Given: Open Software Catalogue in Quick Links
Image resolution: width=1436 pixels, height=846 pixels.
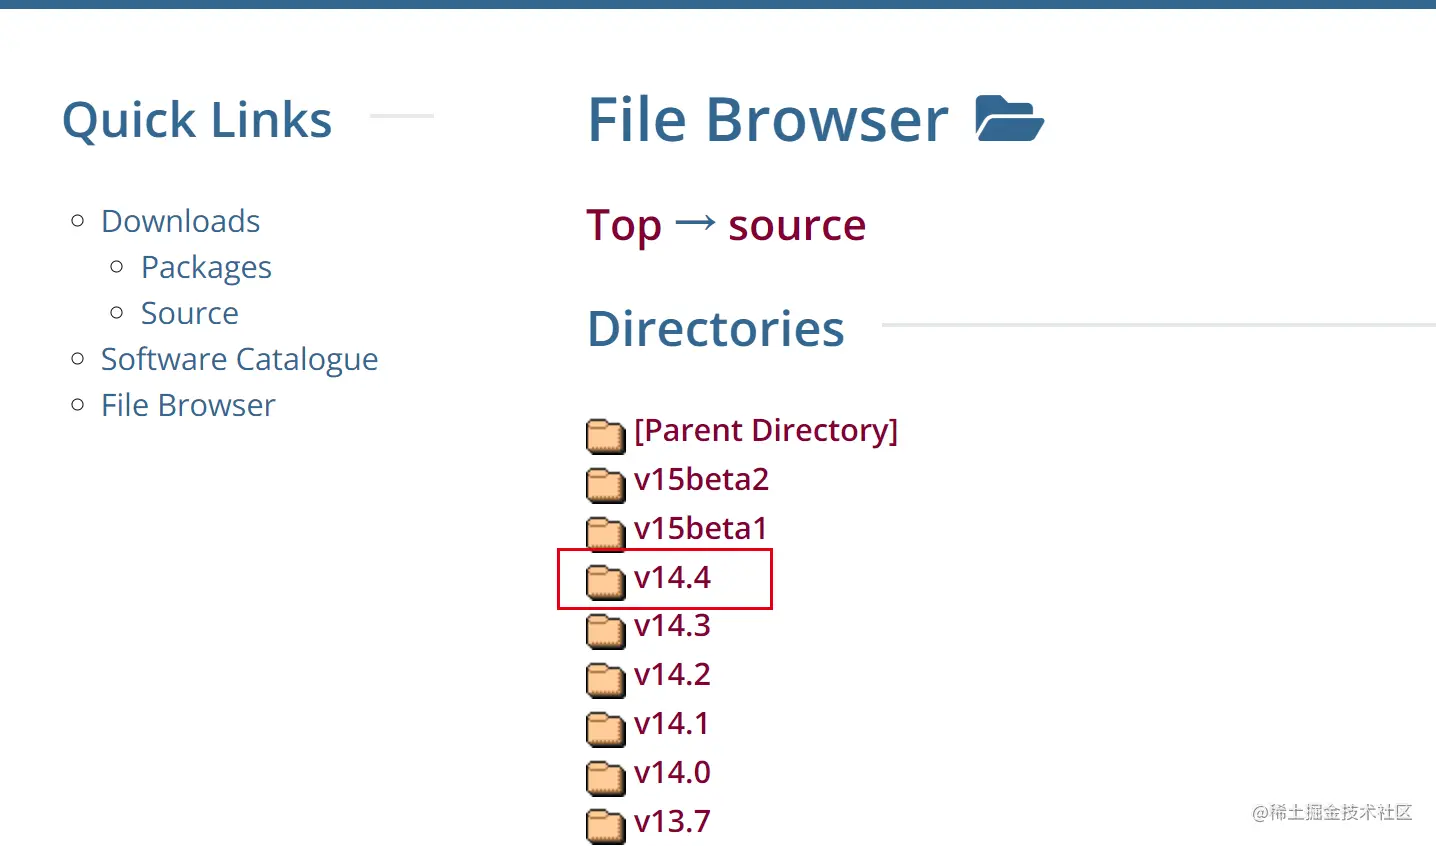Looking at the screenshot, I should pos(240,360).
